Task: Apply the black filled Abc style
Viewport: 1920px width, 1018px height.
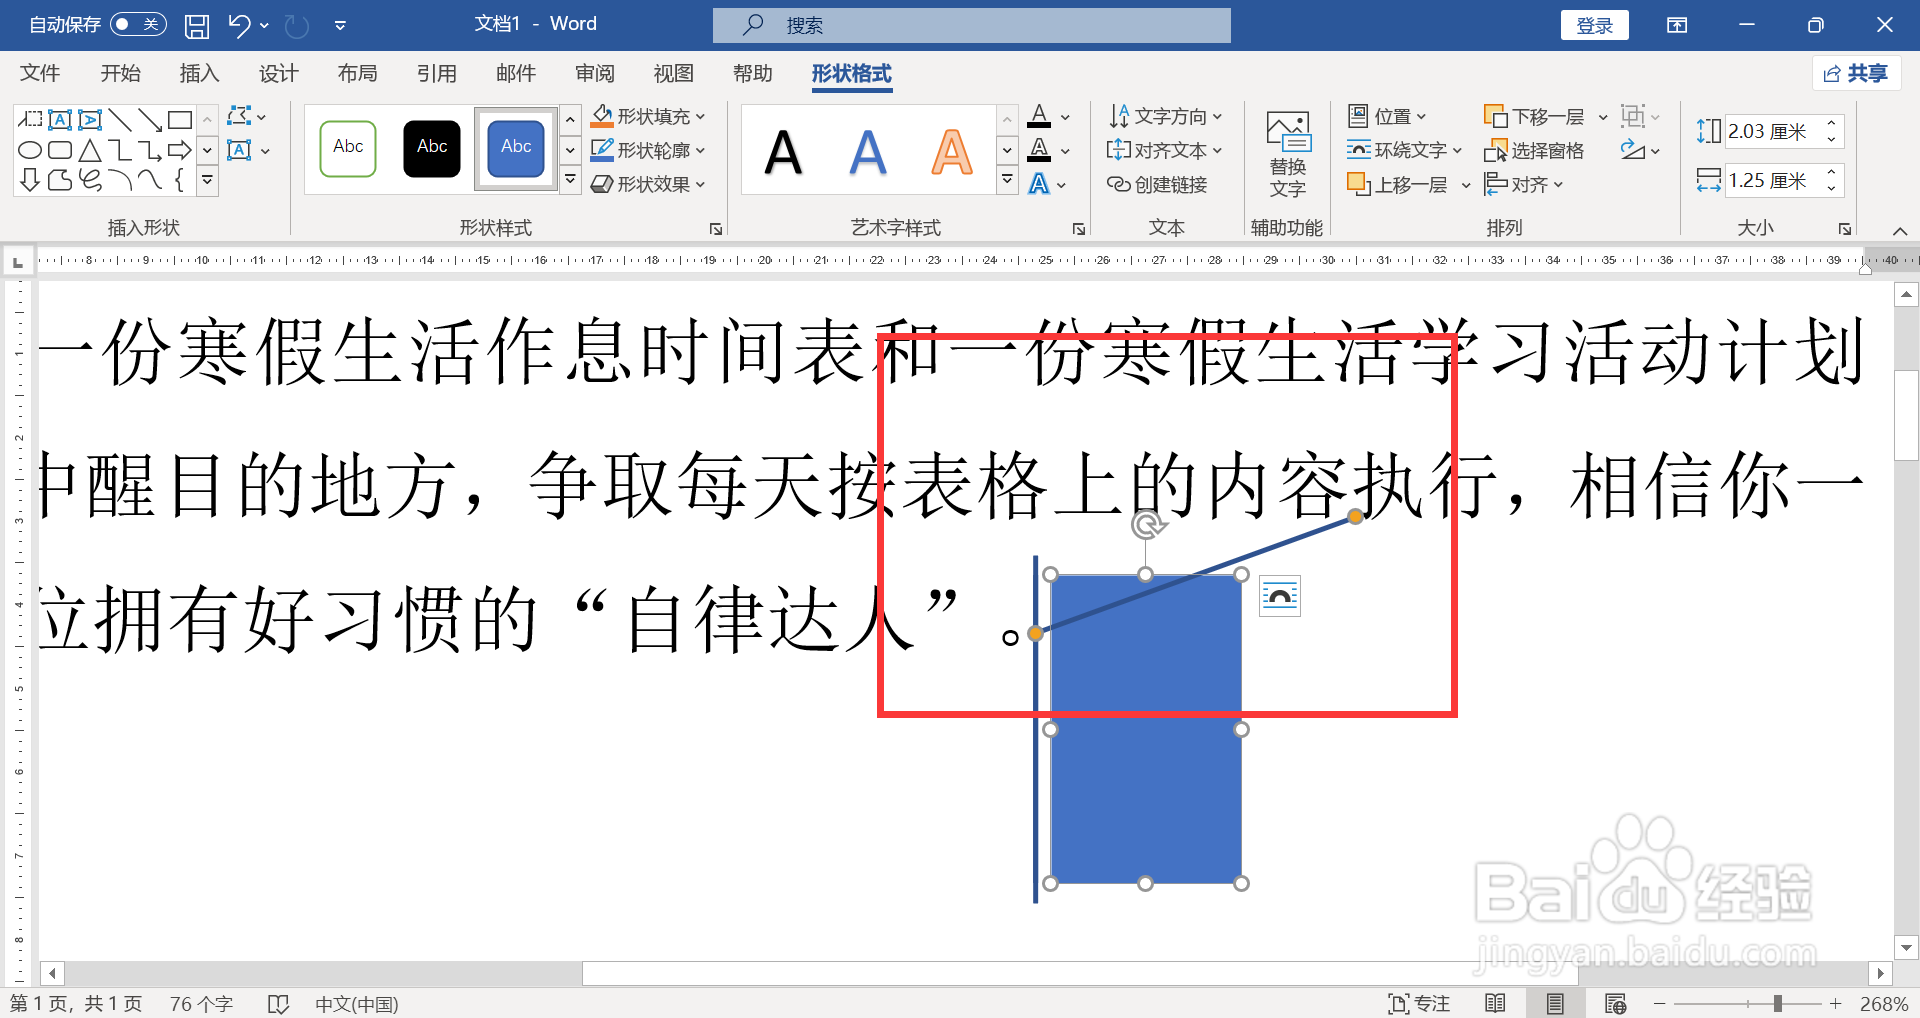Action: pos(432,148)
